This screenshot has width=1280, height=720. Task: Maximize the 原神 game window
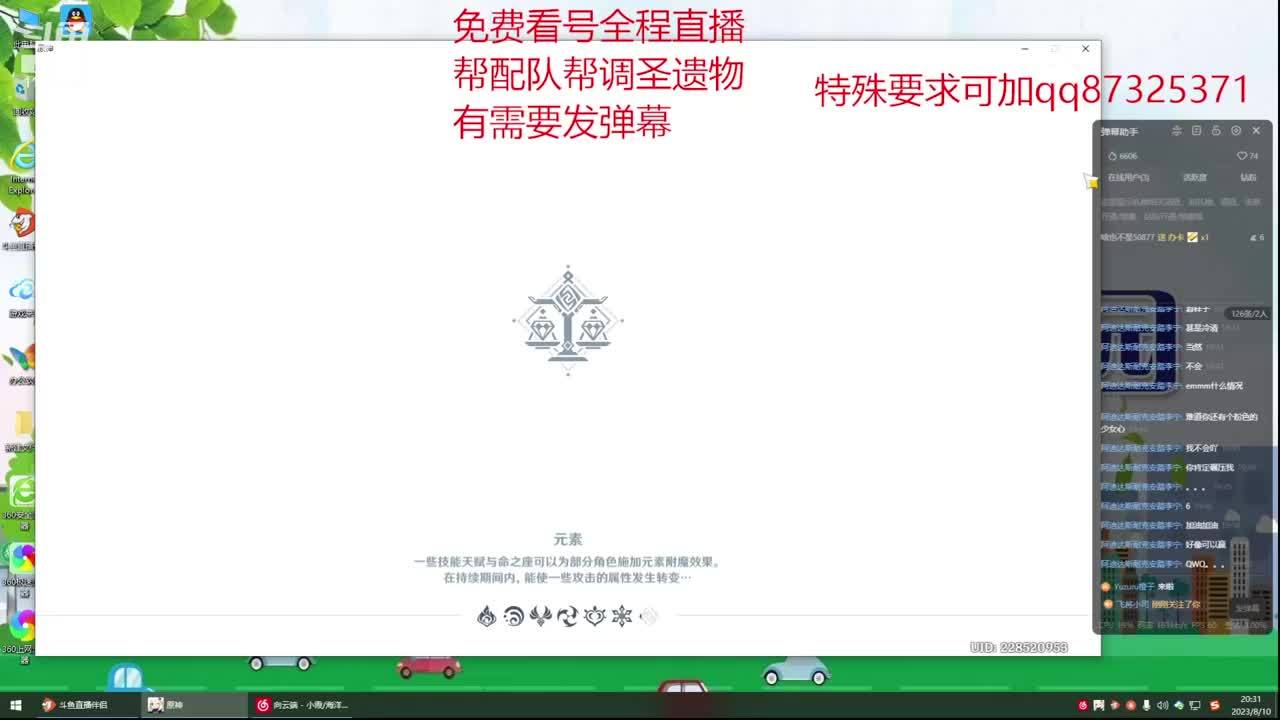point(1054,49)
